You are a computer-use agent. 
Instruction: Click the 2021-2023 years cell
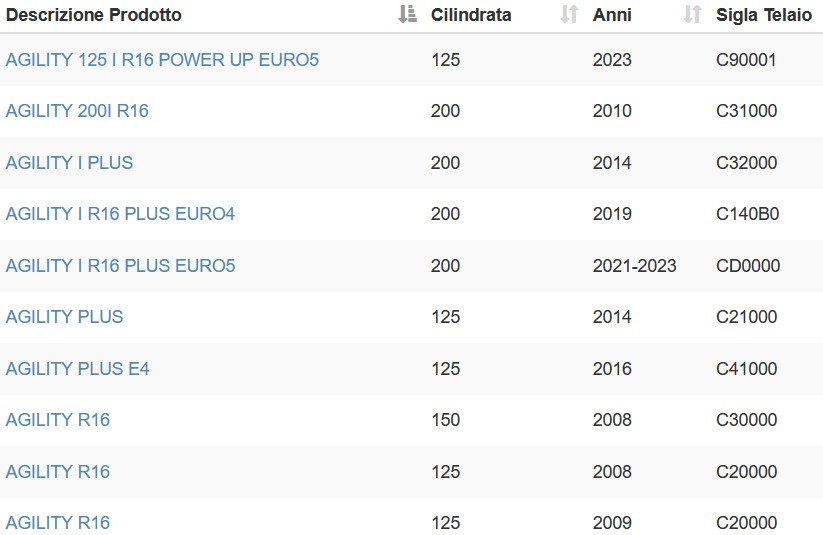coord(635,266)
